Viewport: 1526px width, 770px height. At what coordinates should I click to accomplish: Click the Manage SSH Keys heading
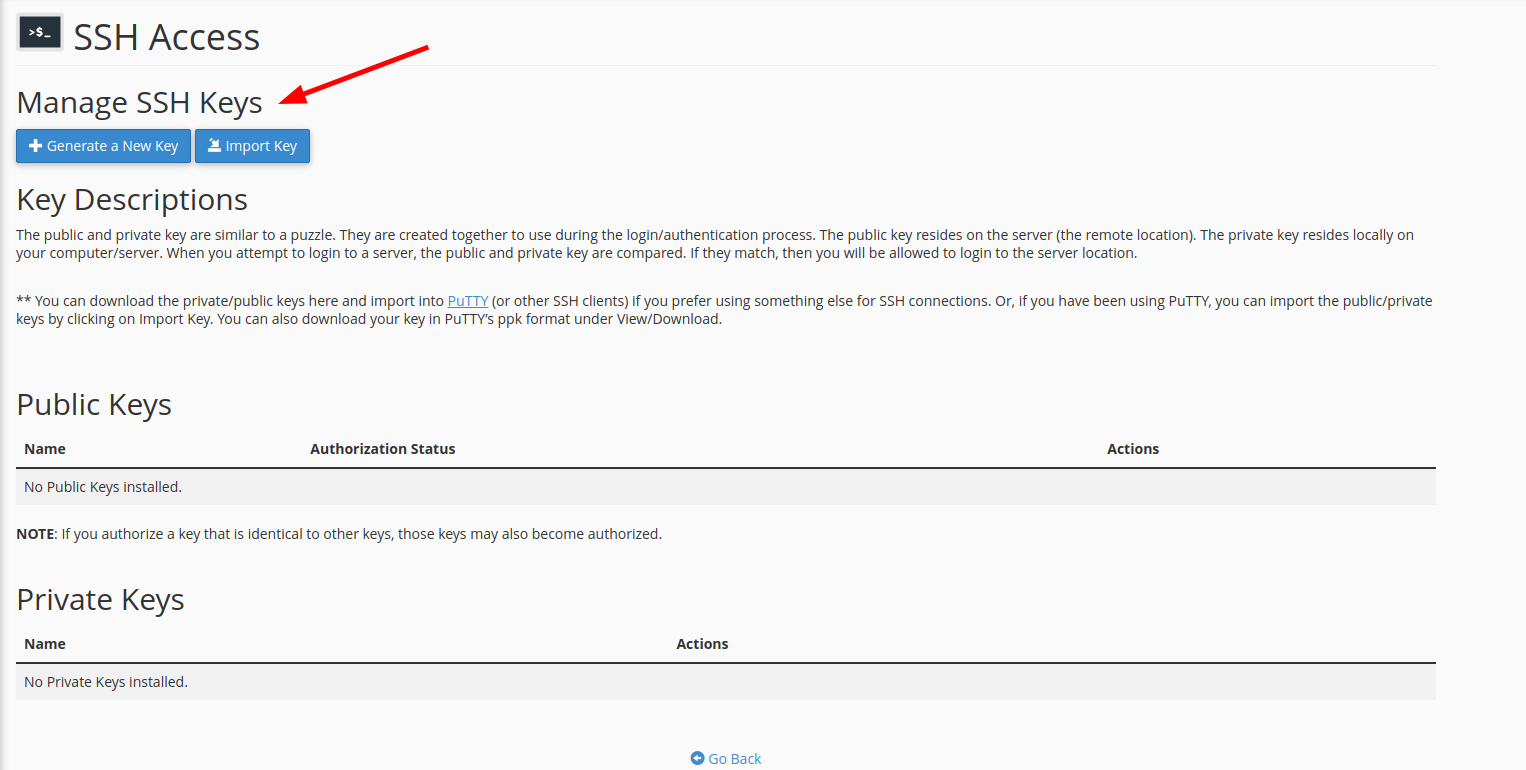[140, 103]
